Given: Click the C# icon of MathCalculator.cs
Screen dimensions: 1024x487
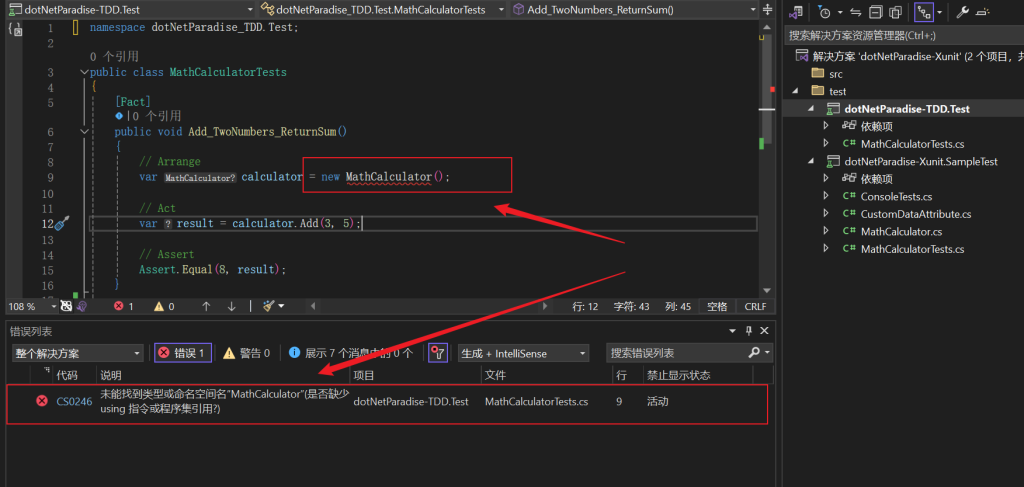Looking at the screenshot, I should 849,231.
